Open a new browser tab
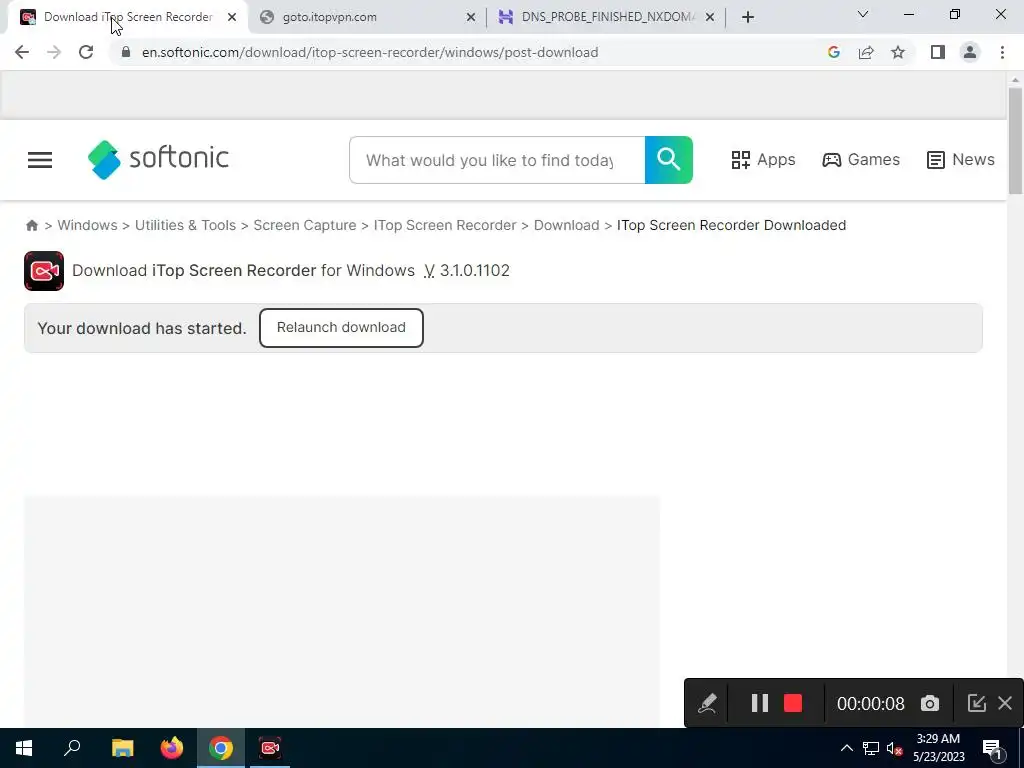 tap(748, 18)
